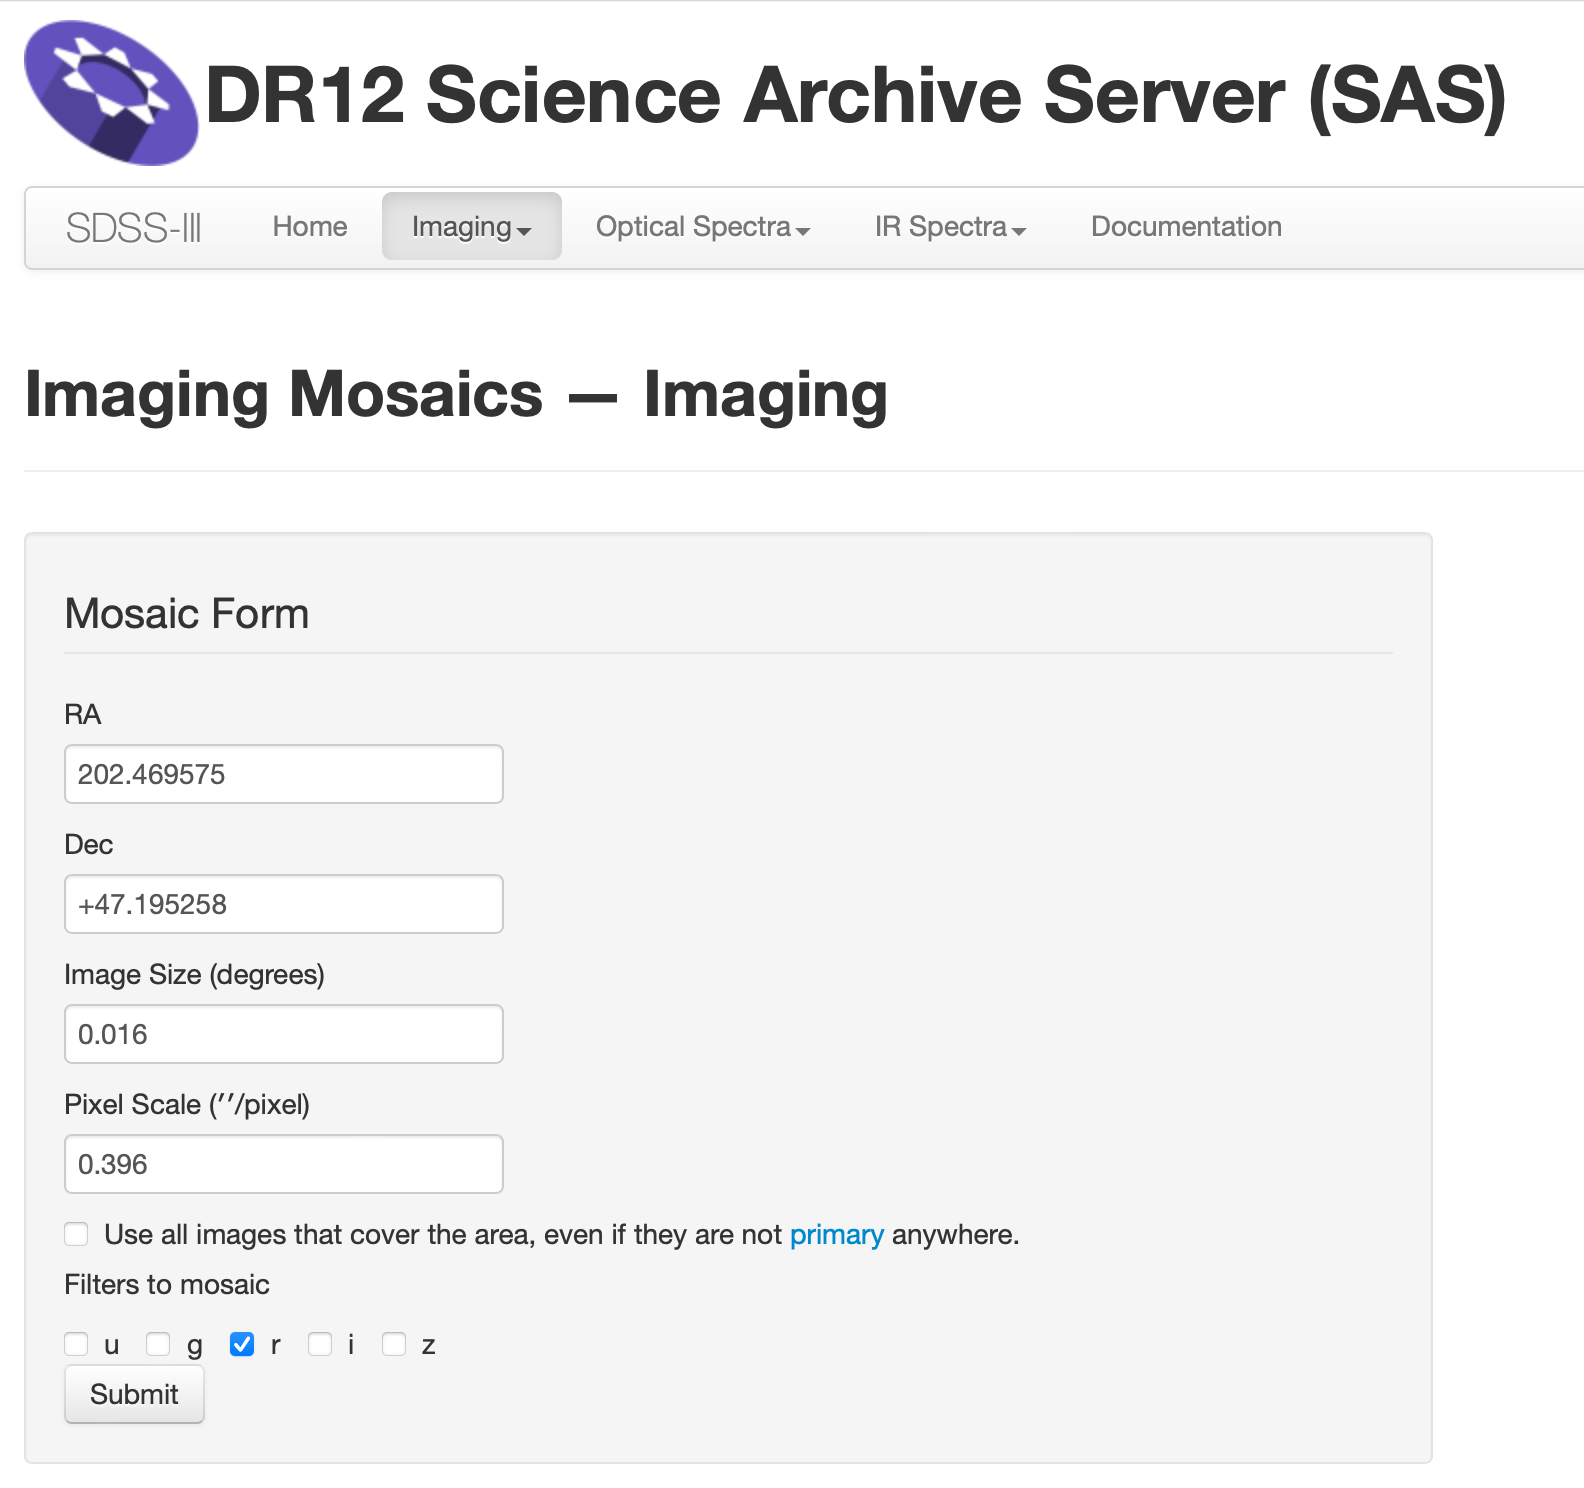Open the Documentation nav item
The width and height of the screenshot is (1584, 1488).
click(x=1186, y=227)
